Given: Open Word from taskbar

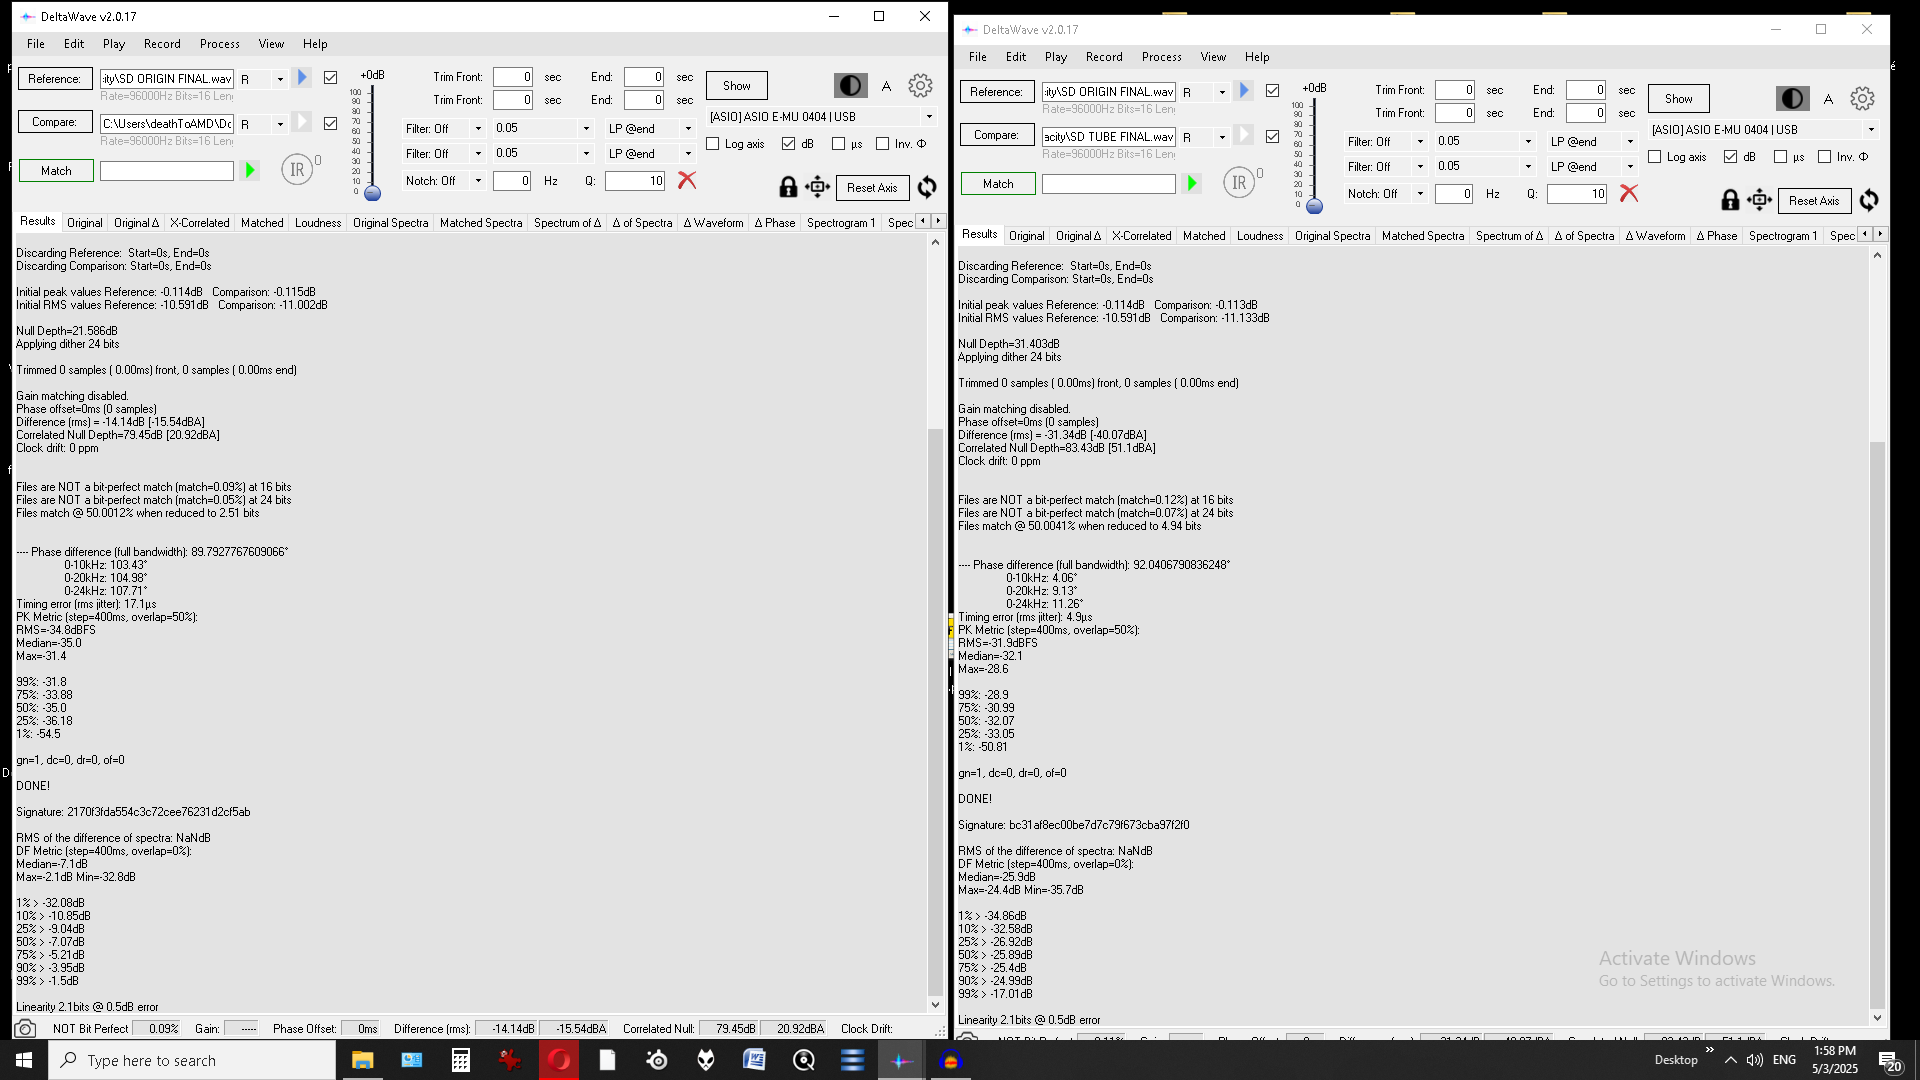Looking at the screenshot, I should (754, 1060).
